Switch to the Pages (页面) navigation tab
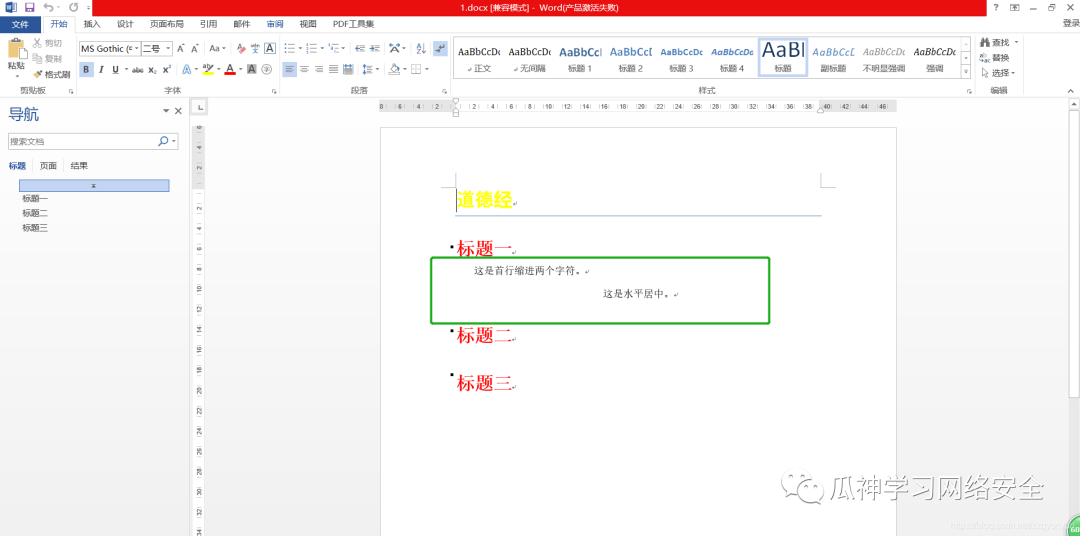 coord(48,166)
